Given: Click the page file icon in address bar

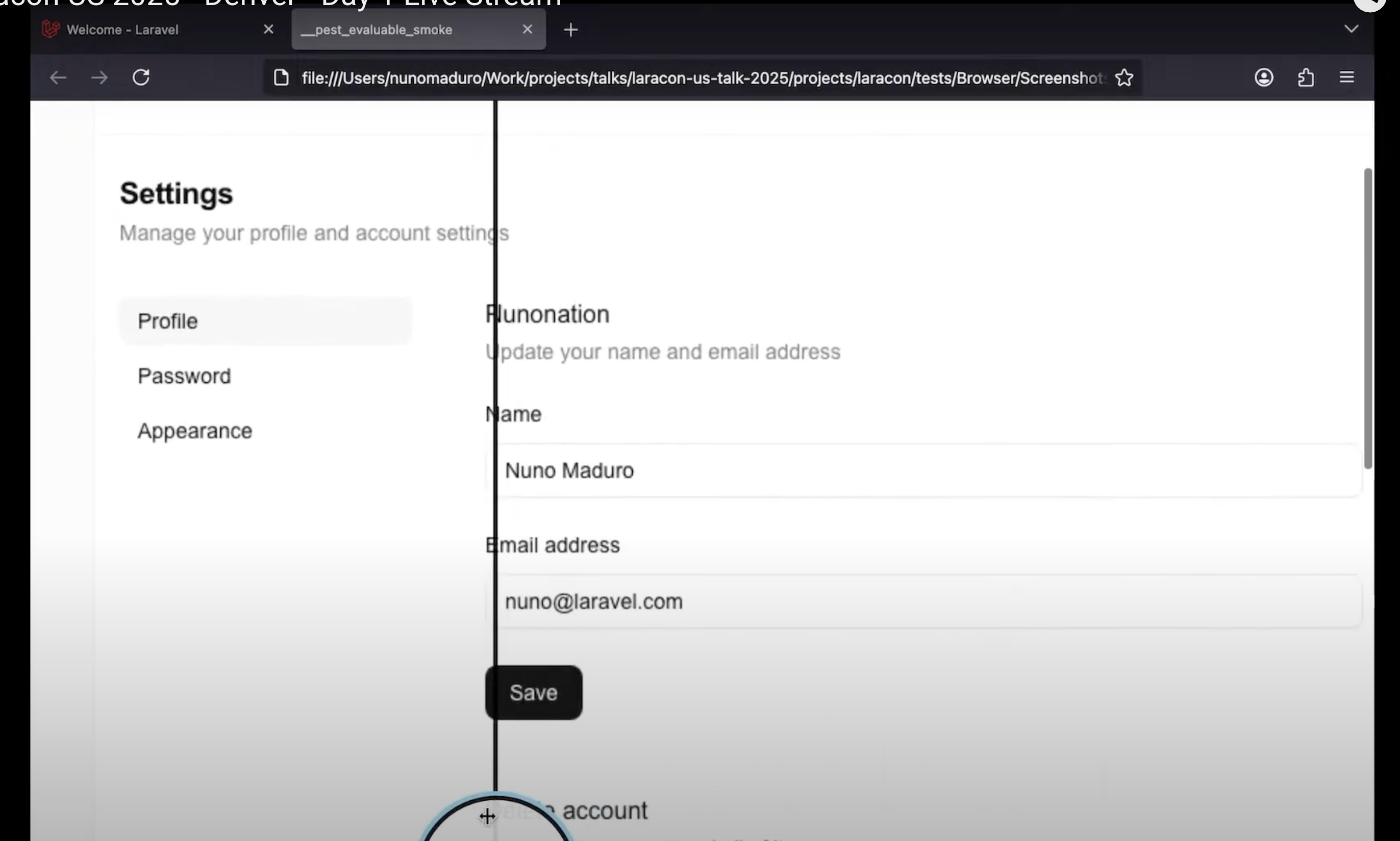Looking at the screenshot, I should click(x=281, y=77).
